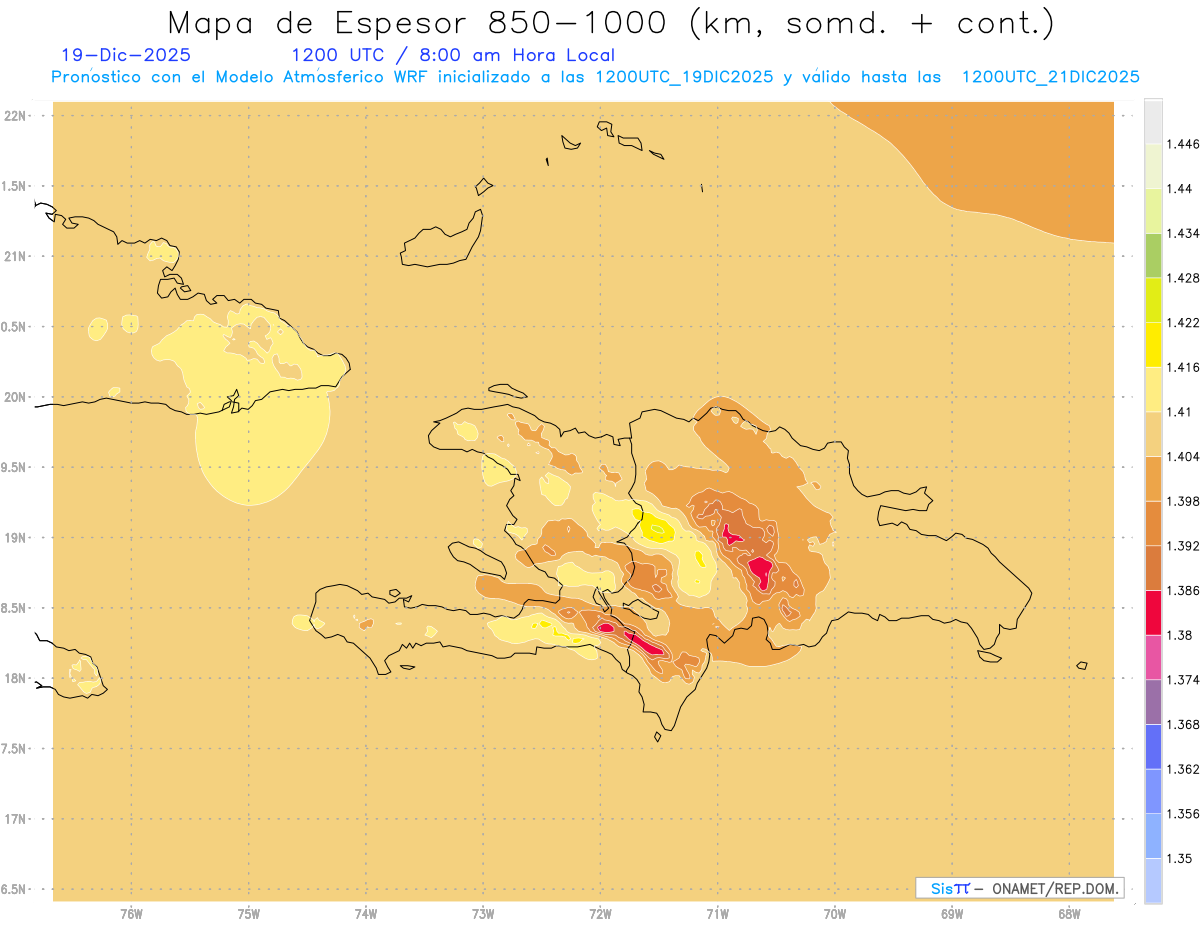Click the colorbar value '1.41'

(1179, 411)
